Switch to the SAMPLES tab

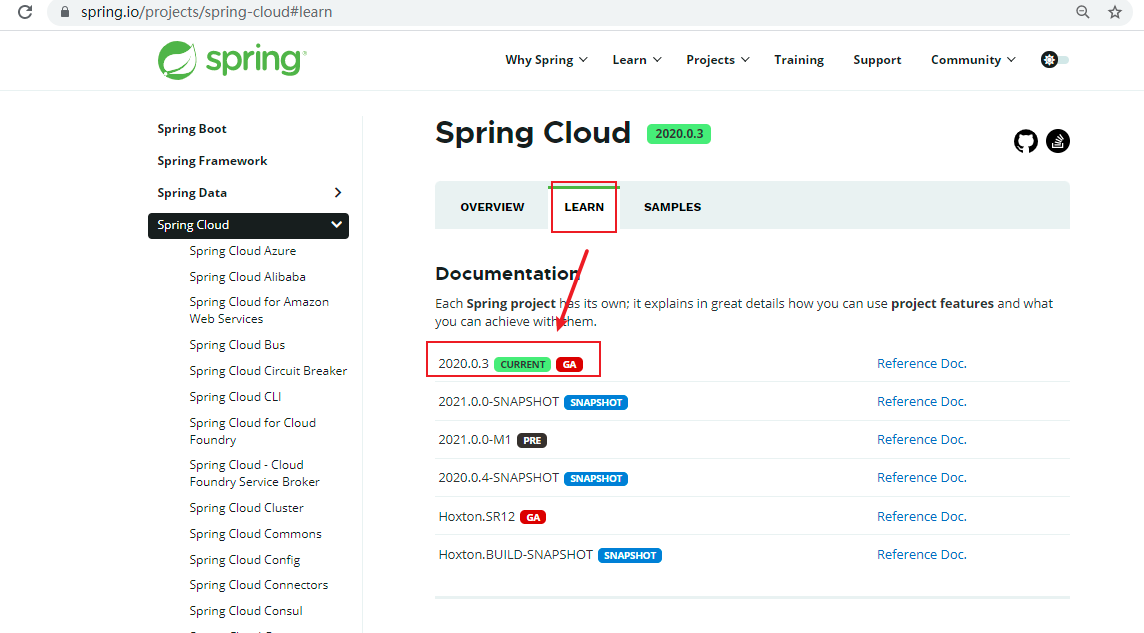[672, 207]
